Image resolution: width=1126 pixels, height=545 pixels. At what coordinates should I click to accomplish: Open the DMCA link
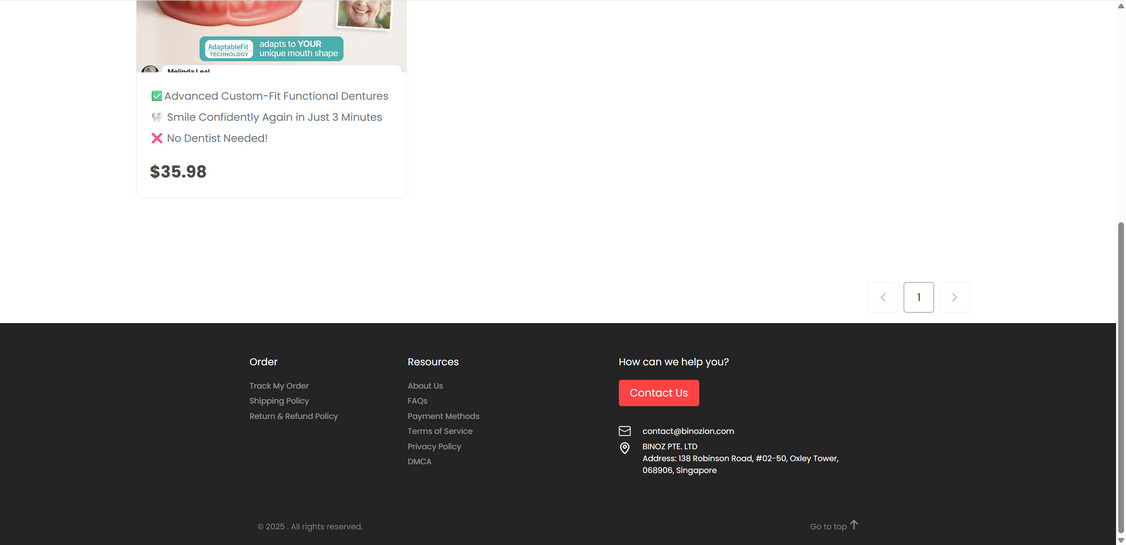coord(419,462)
